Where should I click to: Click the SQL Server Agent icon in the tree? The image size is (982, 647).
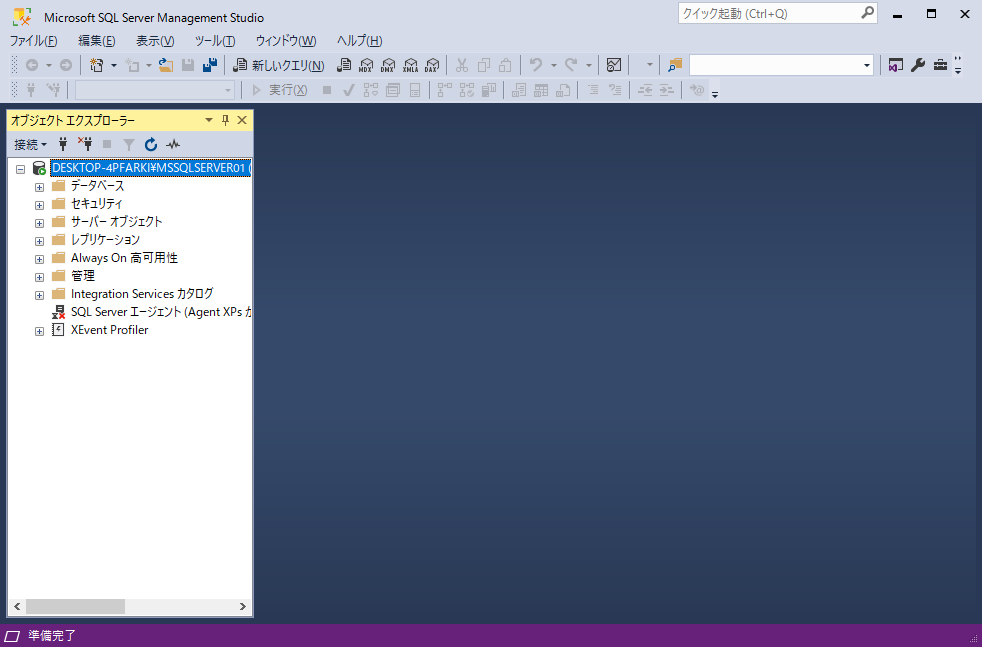(x=58, y=312)
